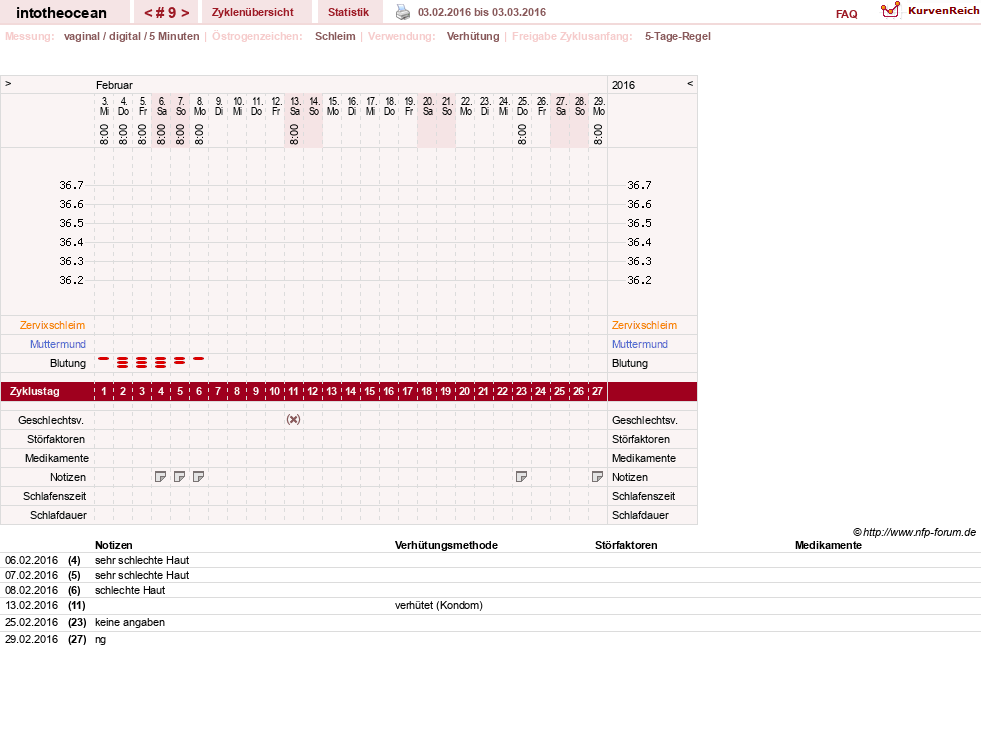This screenshot has width=981, height=744.
Task: Open the note icon on cycle day 27
Action: click(x=597, y=477)
